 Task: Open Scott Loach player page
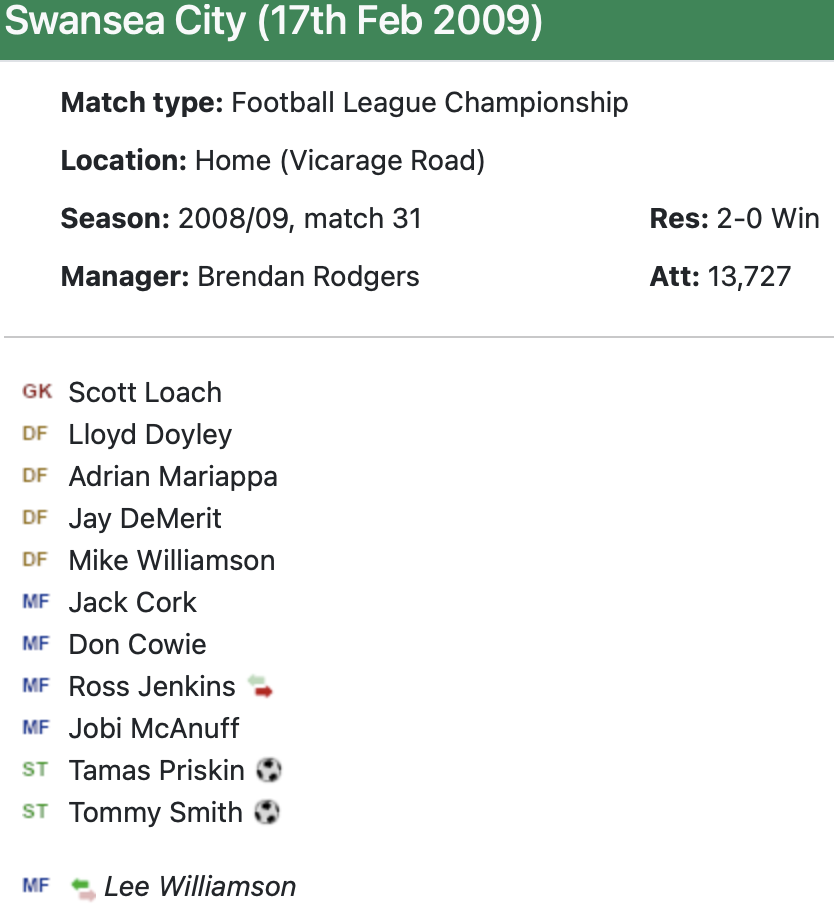(145, 392)
